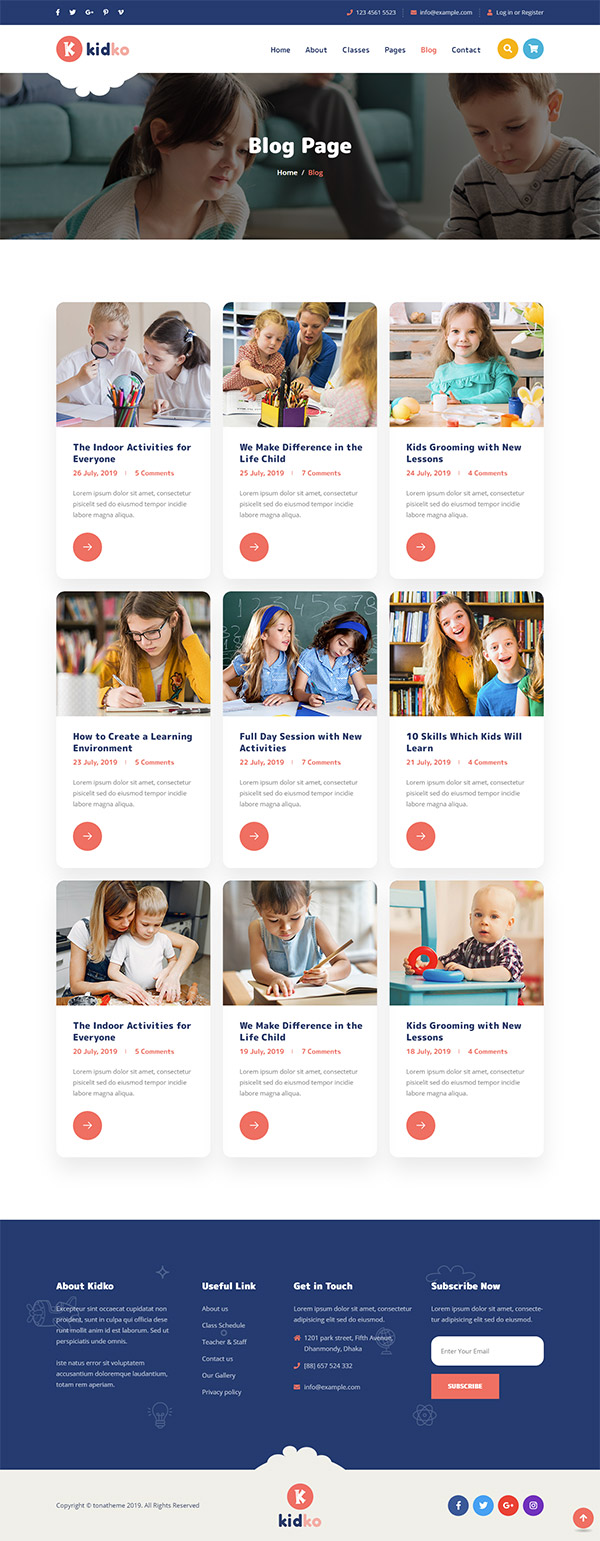Image resolution: width=600 pixels, height=1541 pixels.
Task: Click the Subscribe button
Action: (x=465, y=1386)
